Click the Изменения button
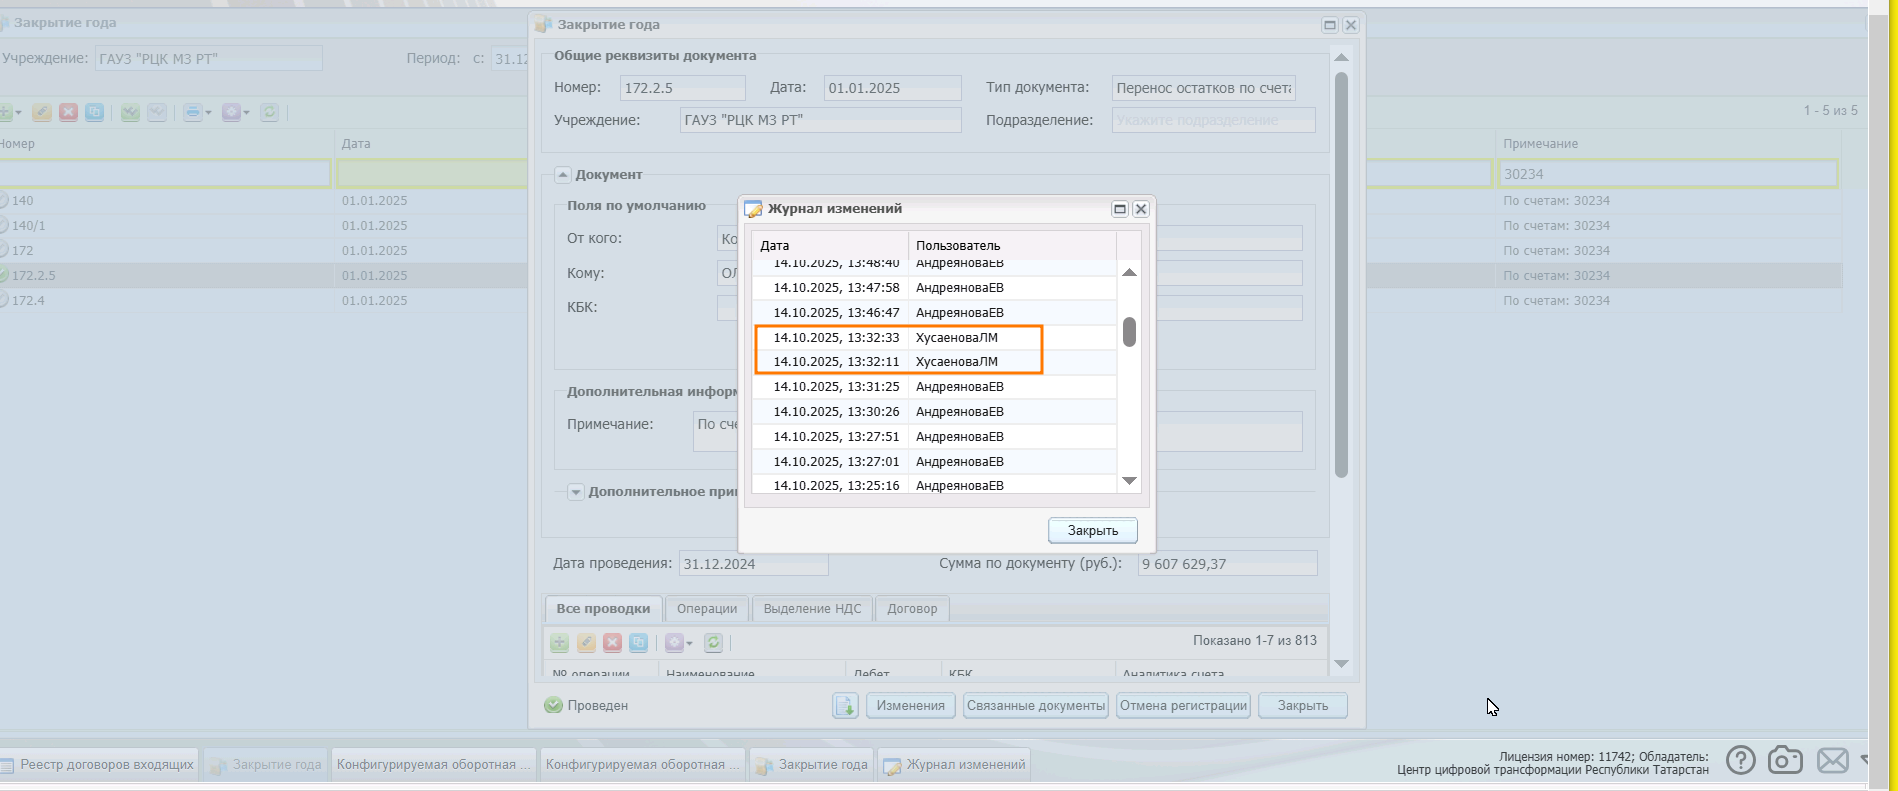Image resolution: width=1898 pixels, height=791 pixels. [x=910, y=706]
